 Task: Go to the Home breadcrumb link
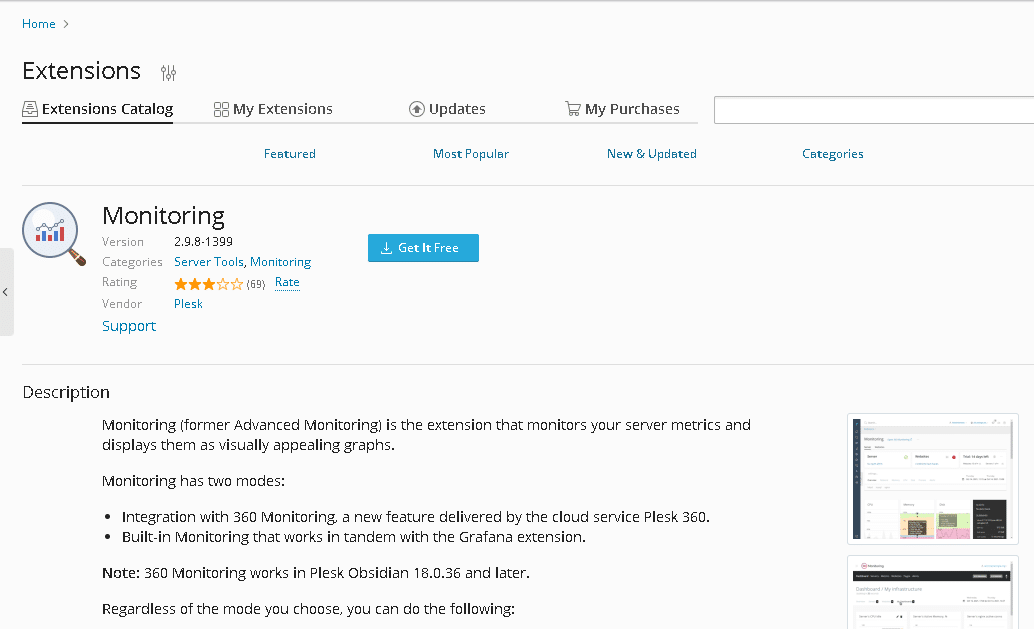(x=39, y=24)
